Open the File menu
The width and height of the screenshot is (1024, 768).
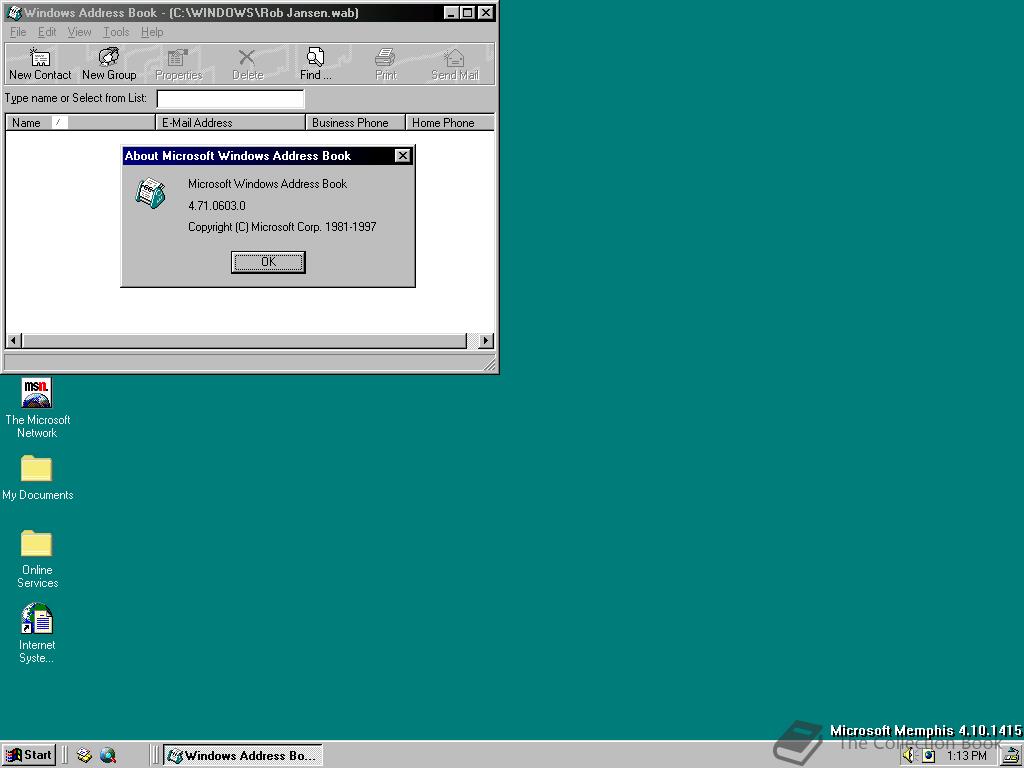pyautogui.click(x=18, y=32)
